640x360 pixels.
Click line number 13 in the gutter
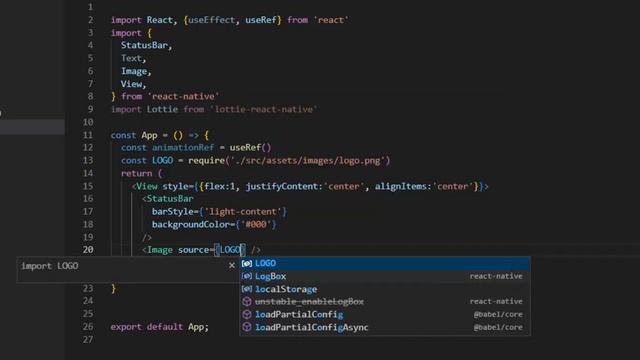[88, 160]
